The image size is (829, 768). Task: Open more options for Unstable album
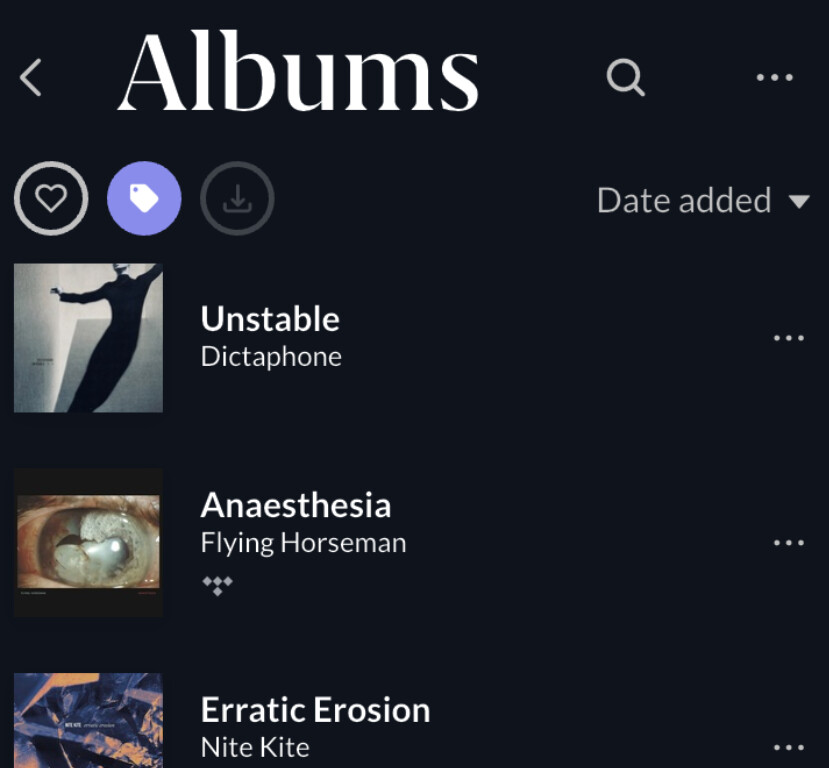pyautogui.click(x=788, y=338)
